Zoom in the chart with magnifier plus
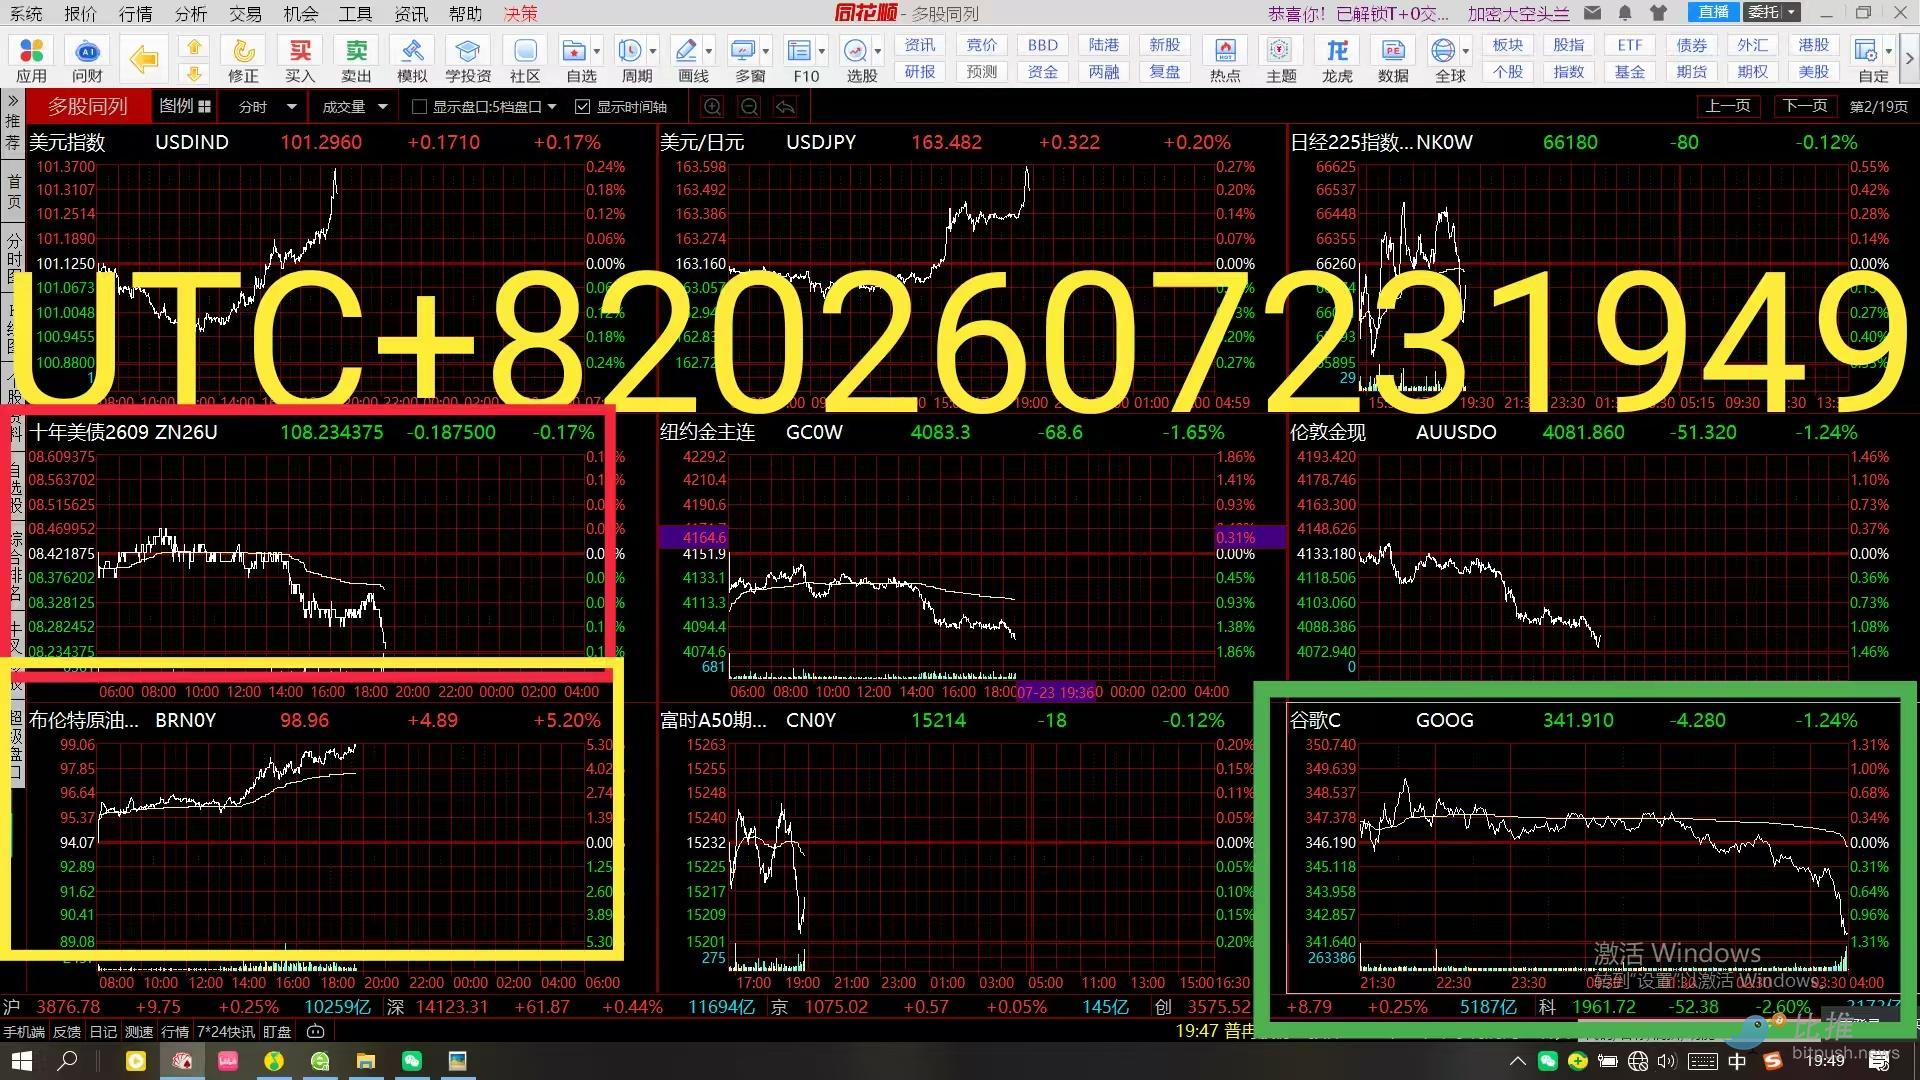The height and width of the screenshot is (1080, 1920). (x=712, y=107)
